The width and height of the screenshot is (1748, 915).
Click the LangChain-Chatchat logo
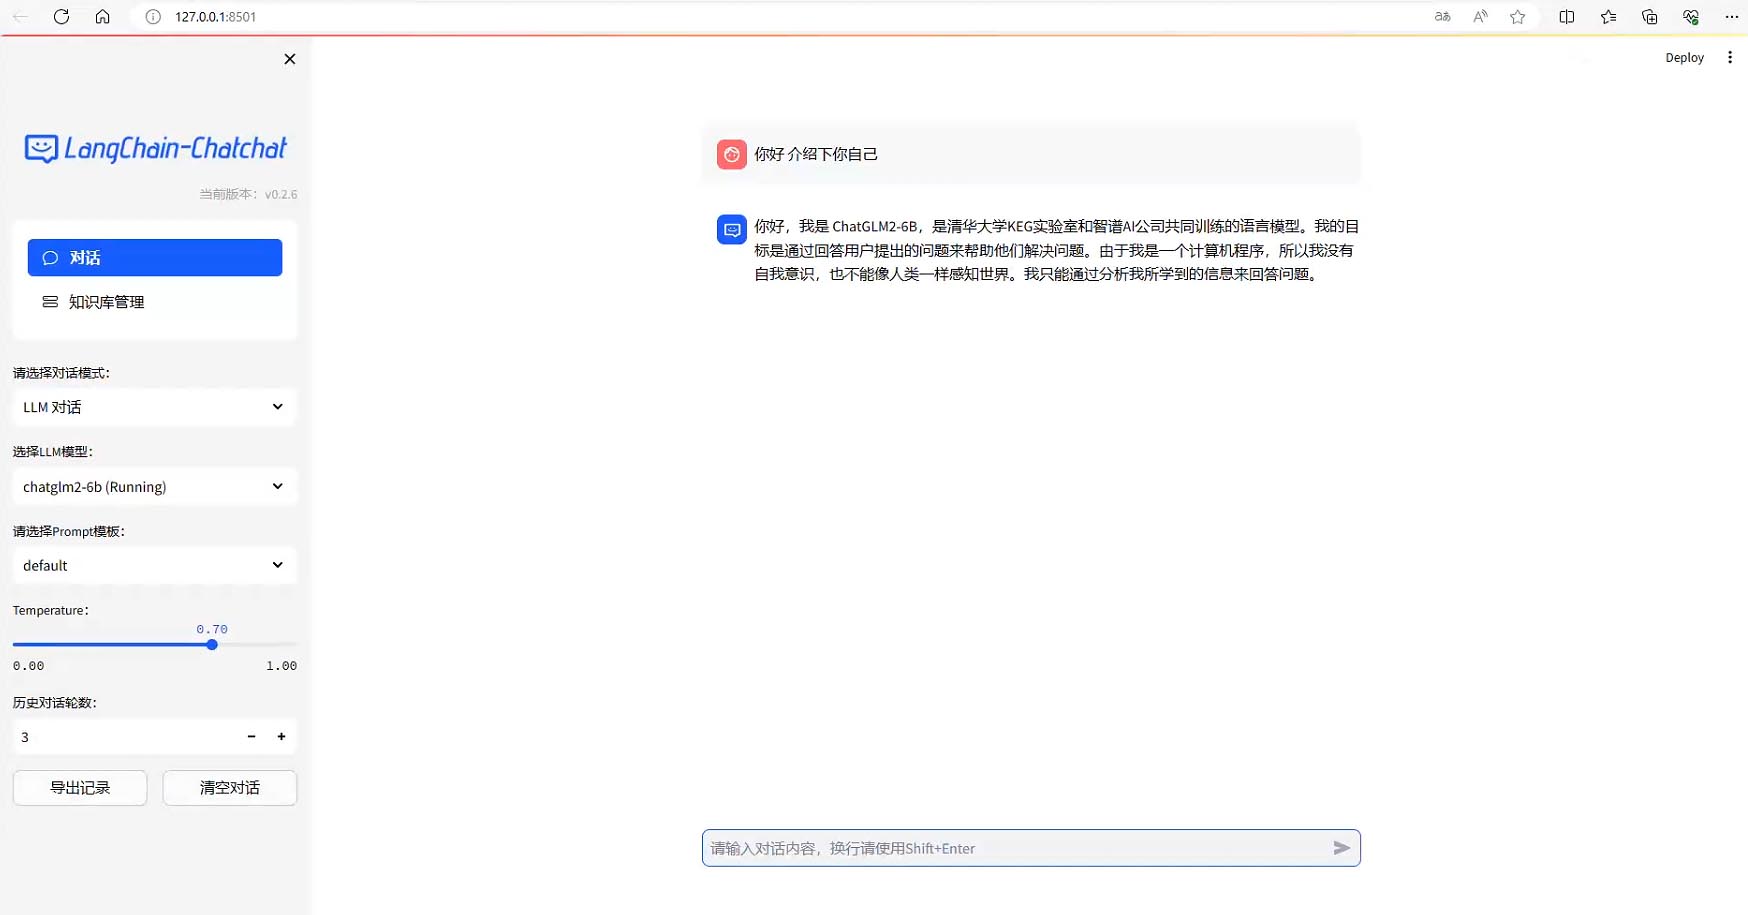click(155, 149)
